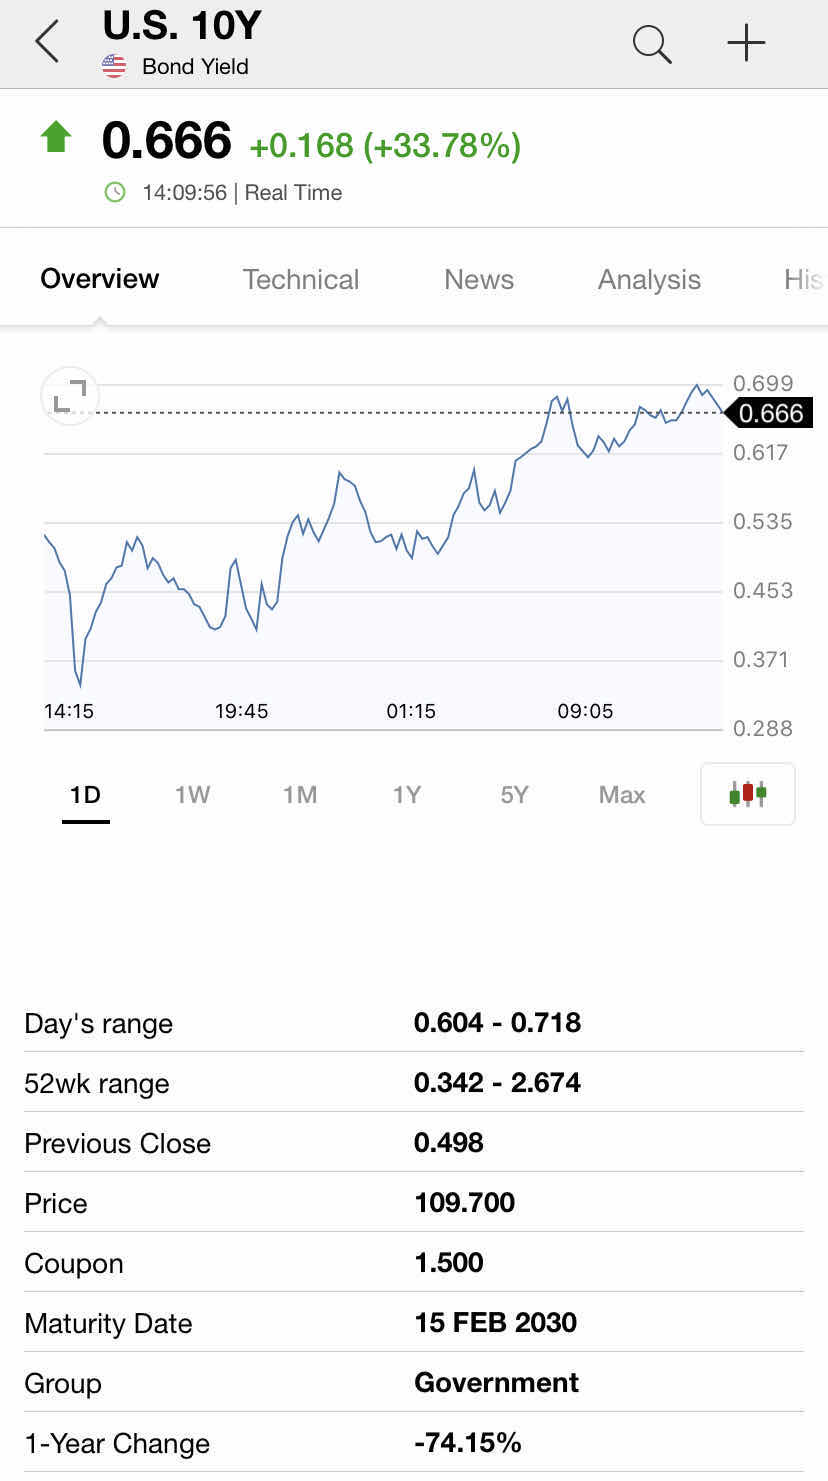The height and width of the screenshot is (1481, 828).
Task: Show the 1Y chart range
Action: pyautogui.click(x=407, y=795)
